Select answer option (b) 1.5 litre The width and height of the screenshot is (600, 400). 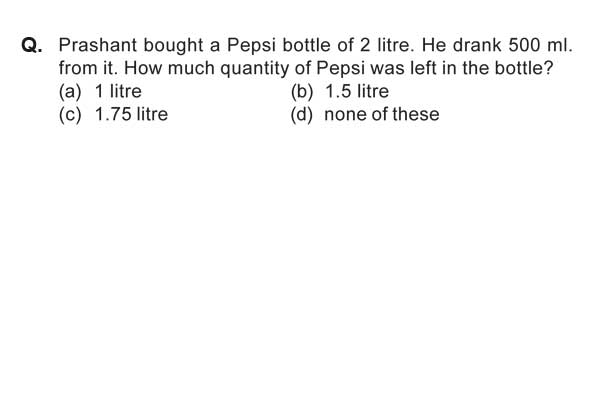click(x=340, y=92)
